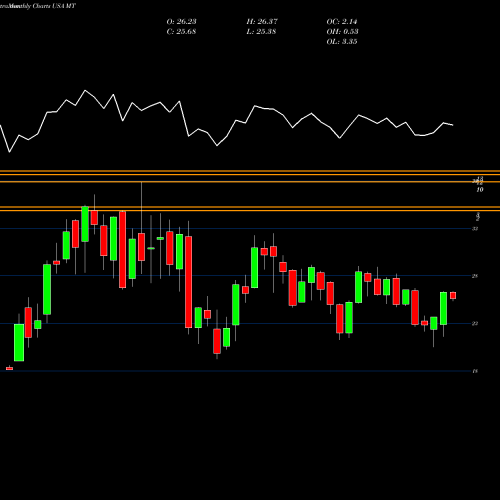The height and width of the screenshot is (500, 500).
Task: Click the OH: 0.53 statistic
Action: tap(342, 32)
